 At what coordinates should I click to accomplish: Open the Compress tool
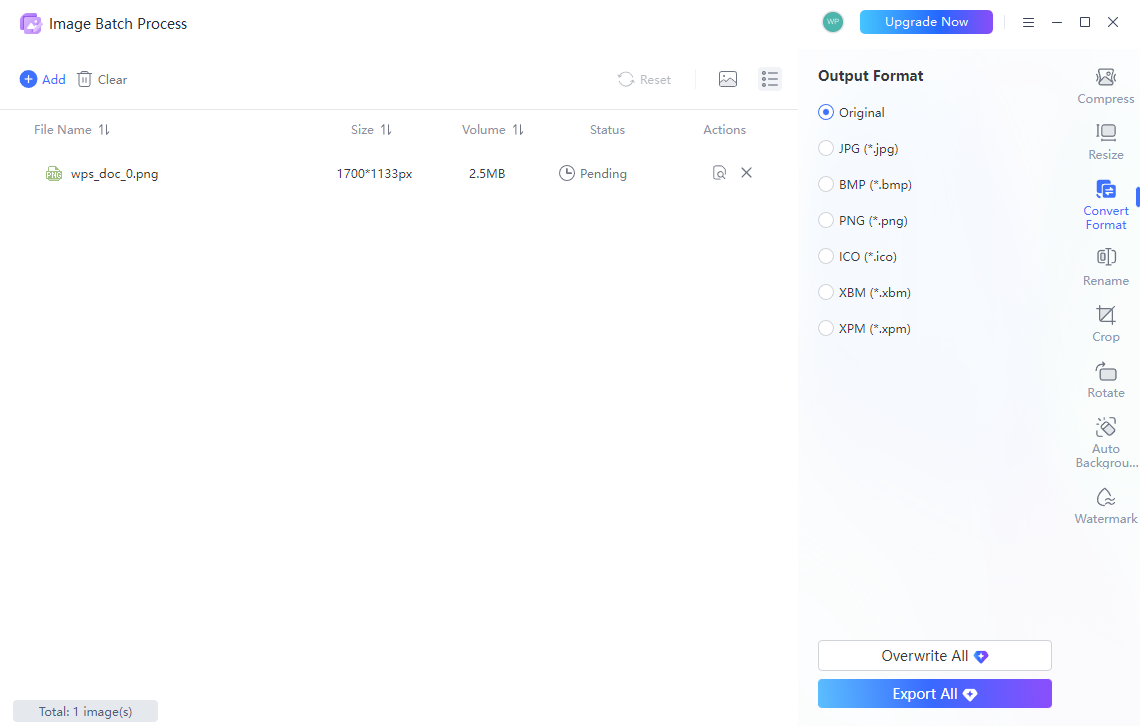[x=1105, y=86]
